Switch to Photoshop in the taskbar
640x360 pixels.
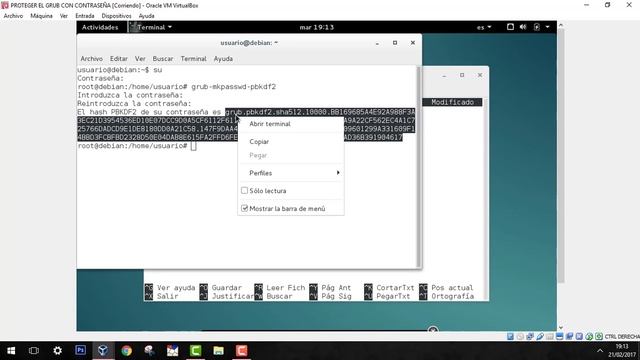tap(80, 351)
